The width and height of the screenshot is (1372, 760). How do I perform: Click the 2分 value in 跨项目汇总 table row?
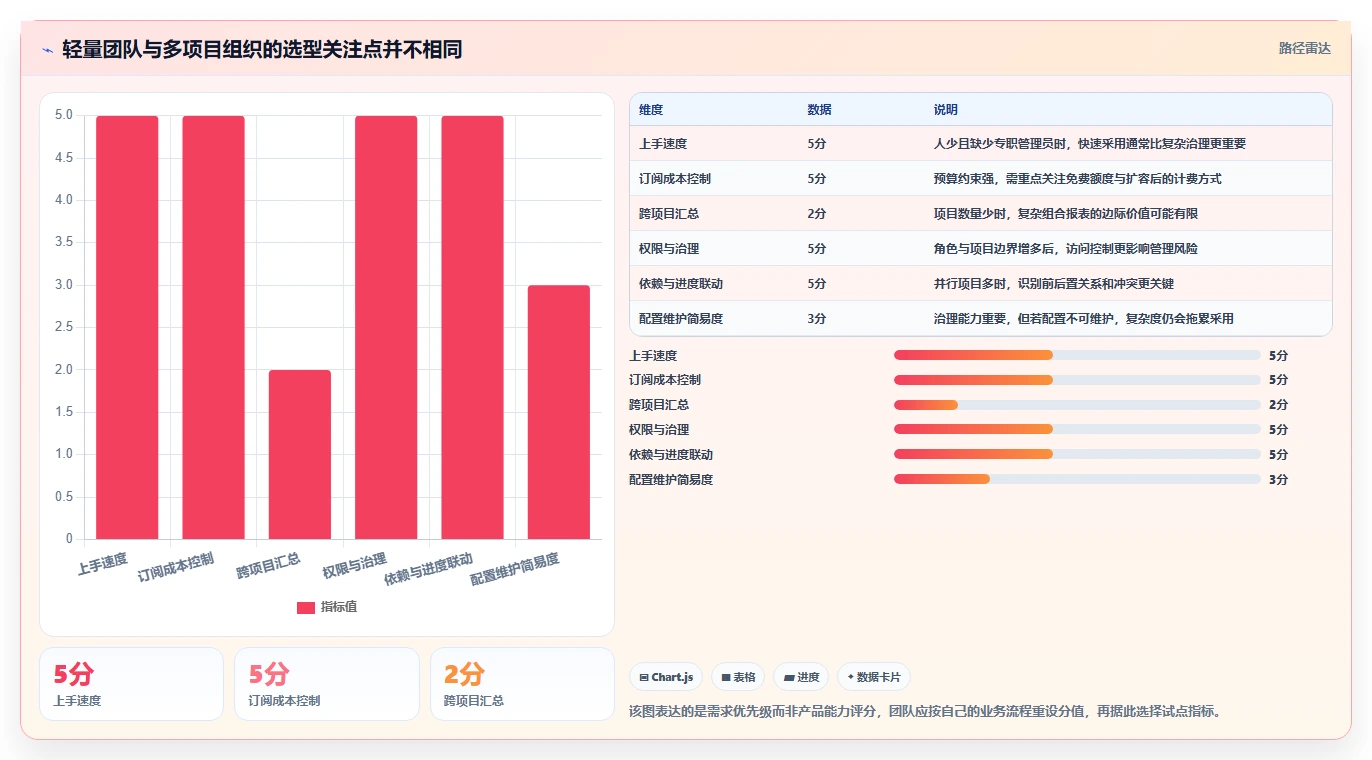pos(817,213)
